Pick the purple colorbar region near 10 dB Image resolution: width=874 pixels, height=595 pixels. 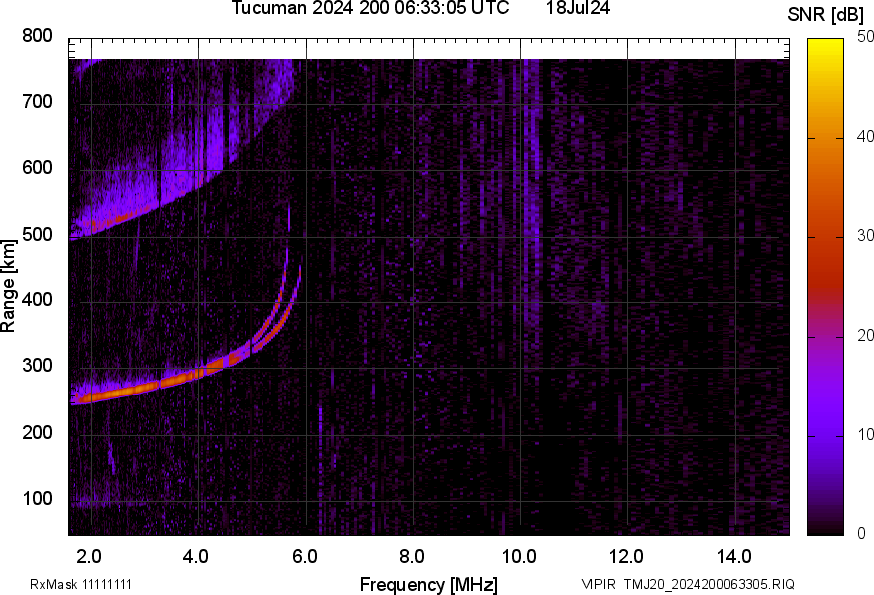click(x=825, y=435)
